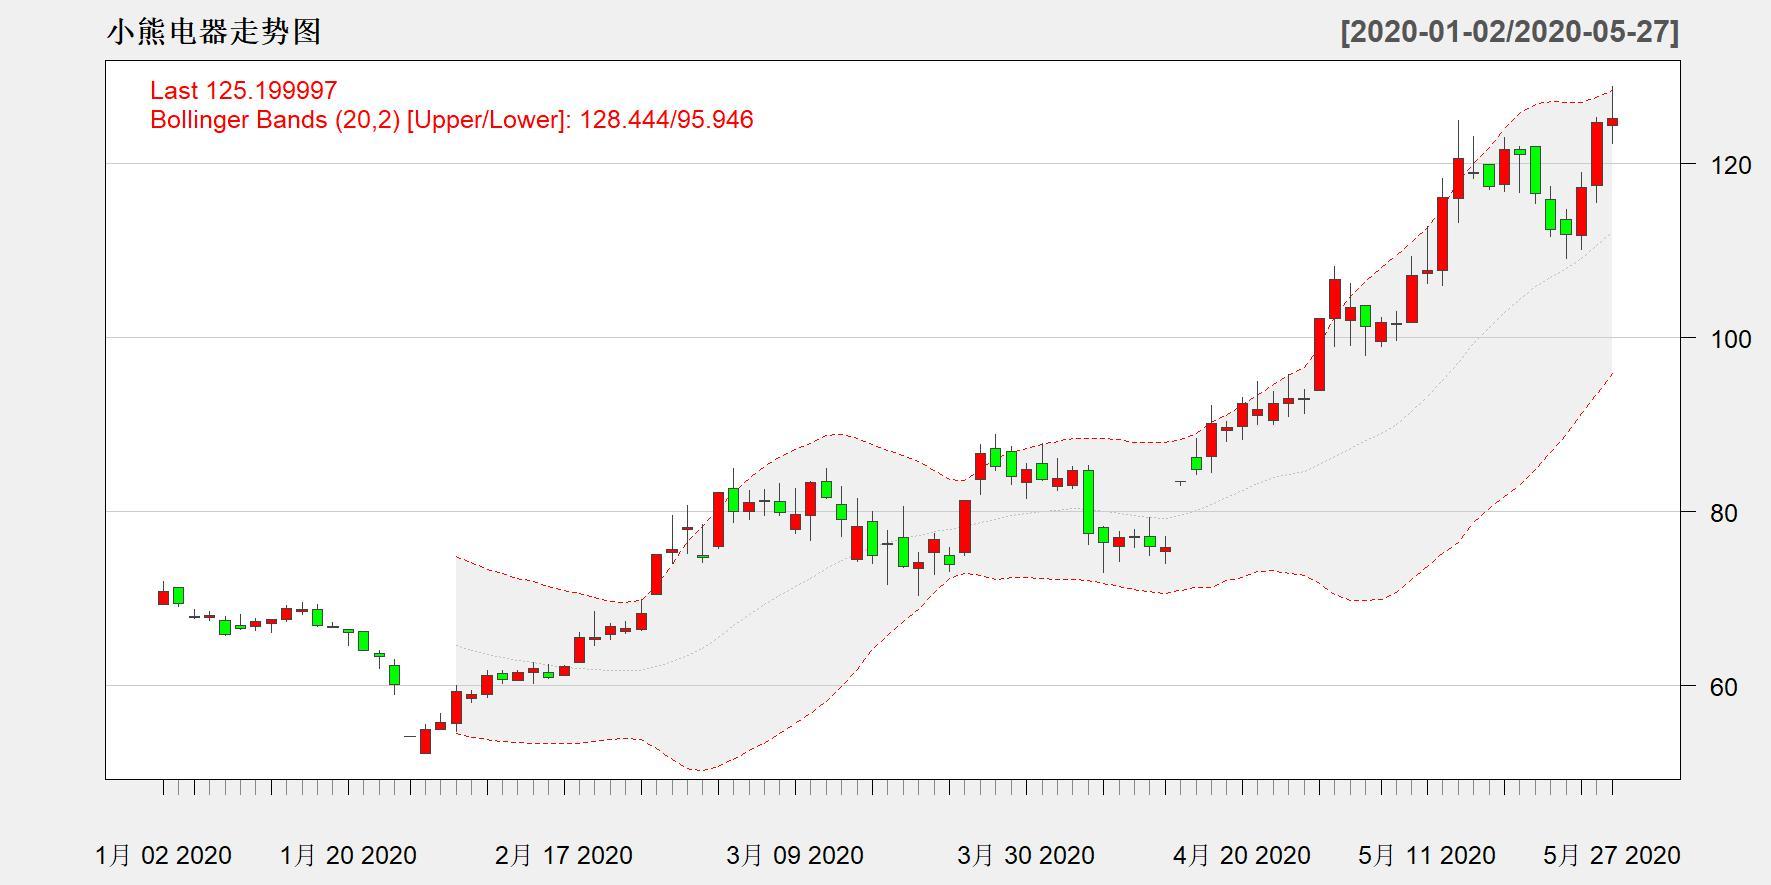Viewport: 1771px width, 885px height.
Task: Click the chart title 小熊电器走势图
Action: click(x=214, y=32)
